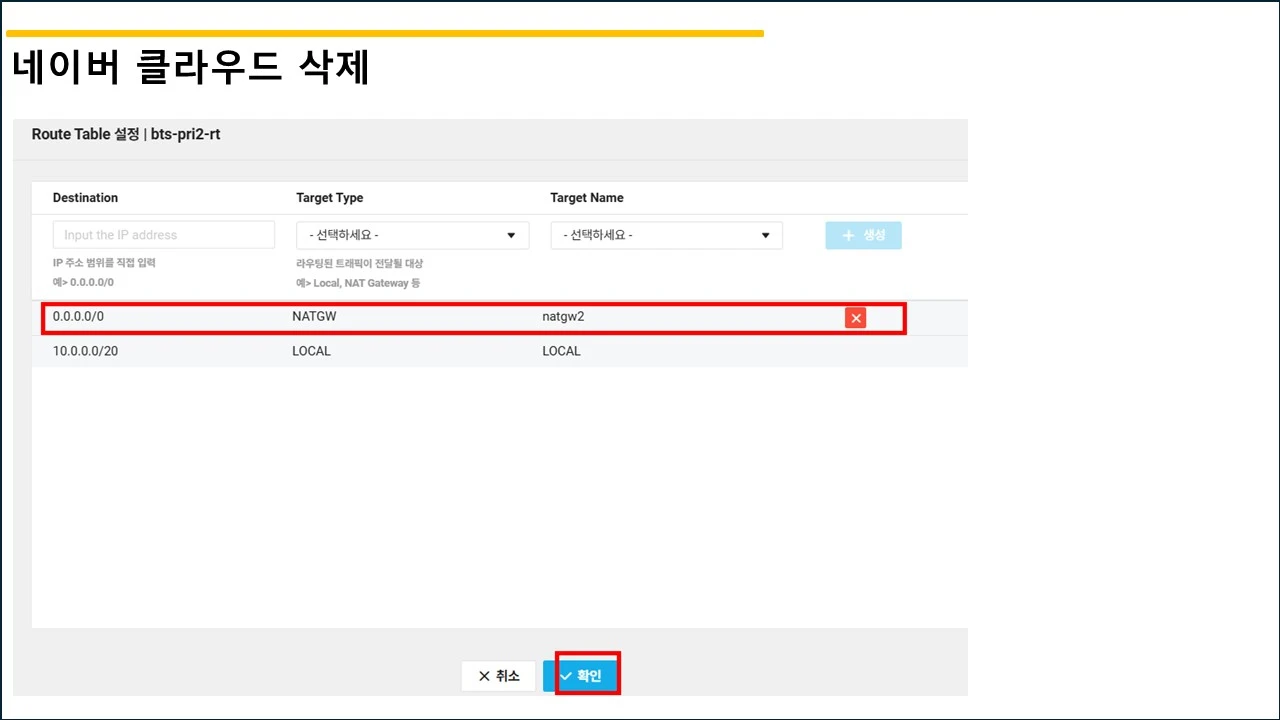Viewport: 1280px width, 720px height.
Task: Click the LOCAL target name cell
Action: coord(561,351)
